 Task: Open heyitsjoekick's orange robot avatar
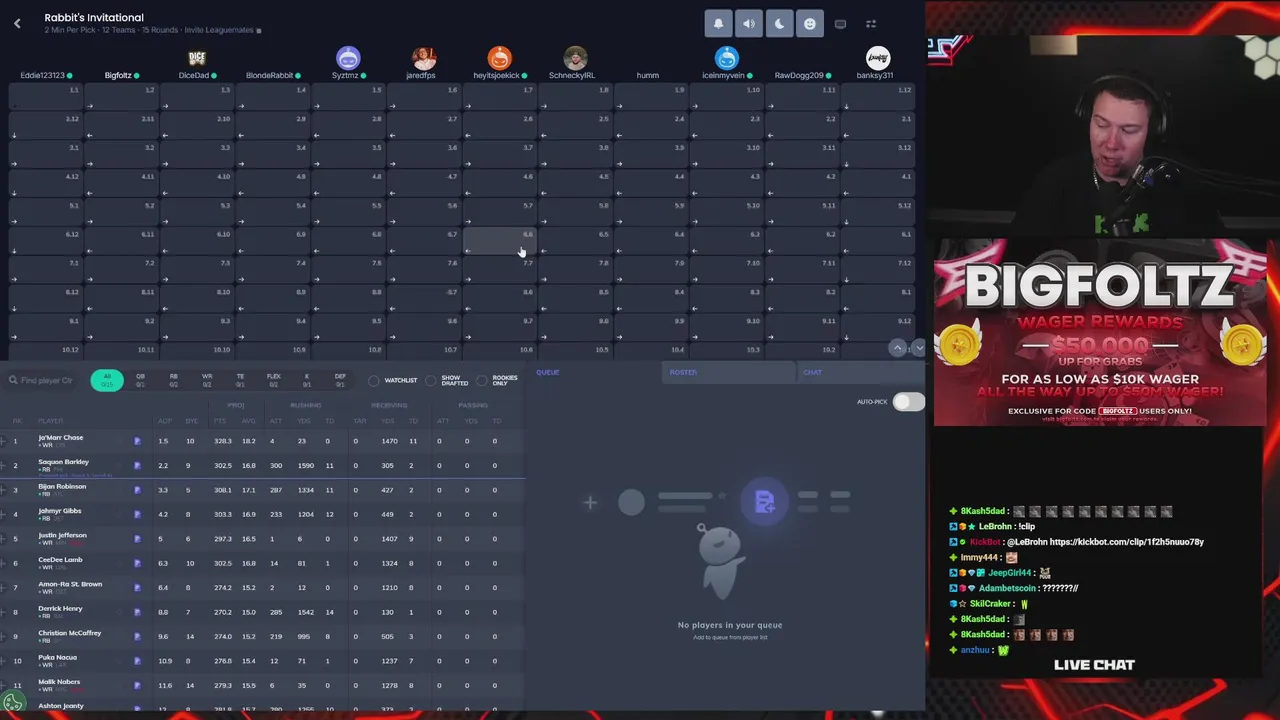click(x=499, y=58)
